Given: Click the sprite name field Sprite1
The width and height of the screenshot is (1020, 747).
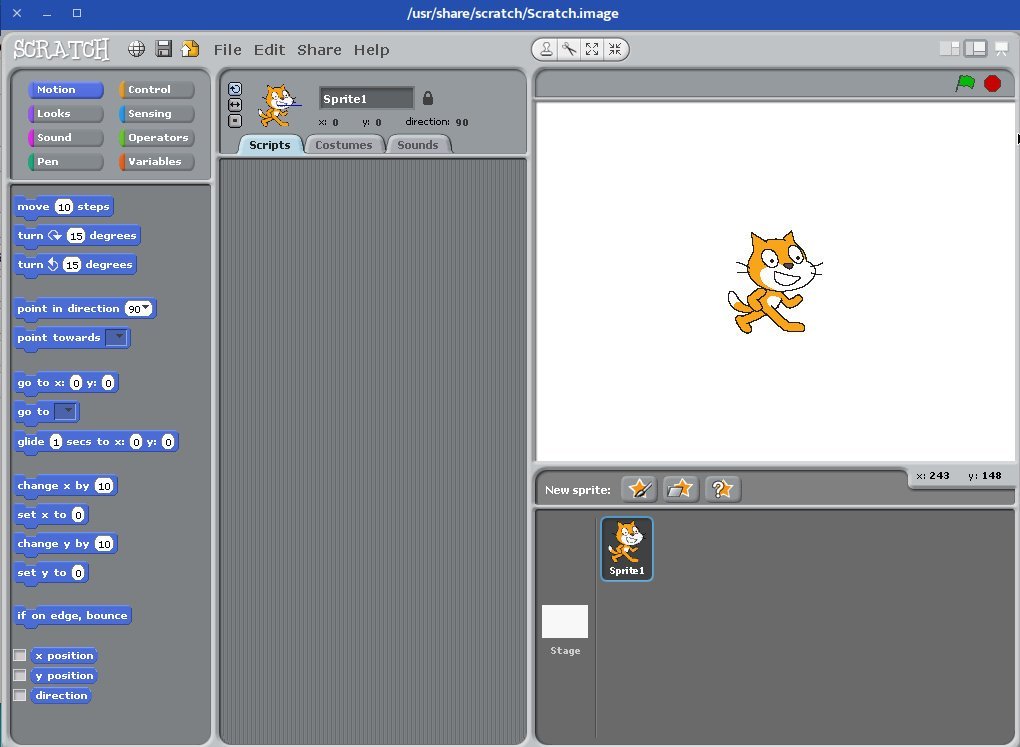Looking at the screenshot, I should [366, 98].
